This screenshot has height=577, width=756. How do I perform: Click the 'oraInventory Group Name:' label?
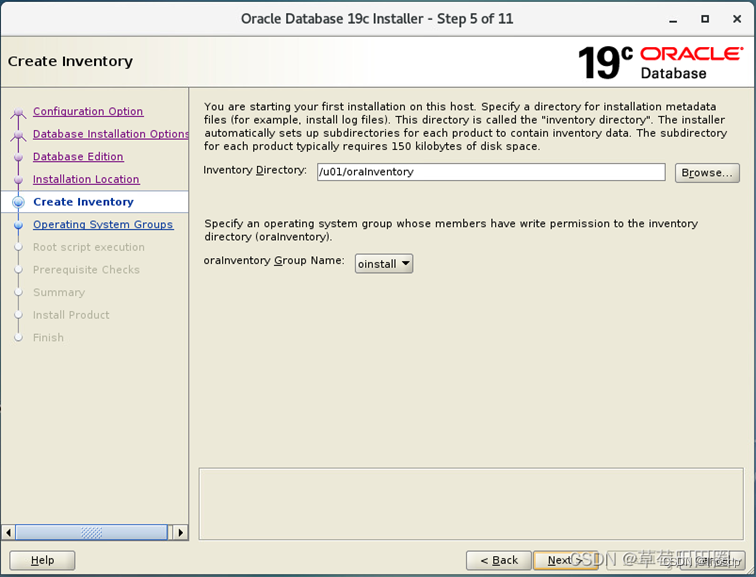274,261
